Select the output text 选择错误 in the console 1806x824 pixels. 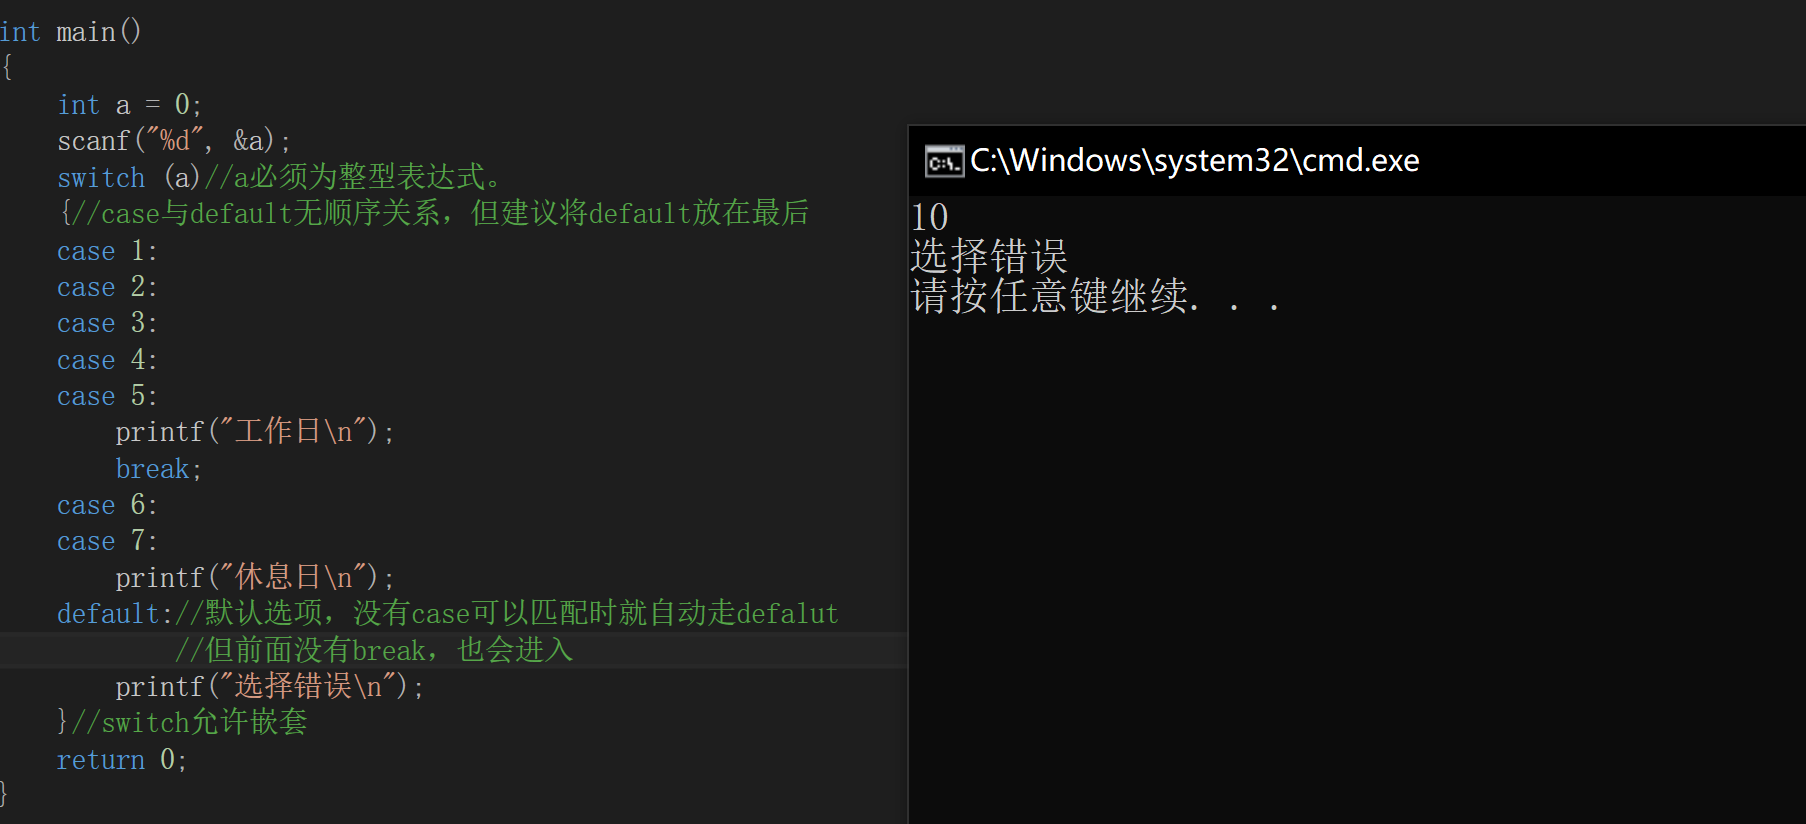coord(988,256)
